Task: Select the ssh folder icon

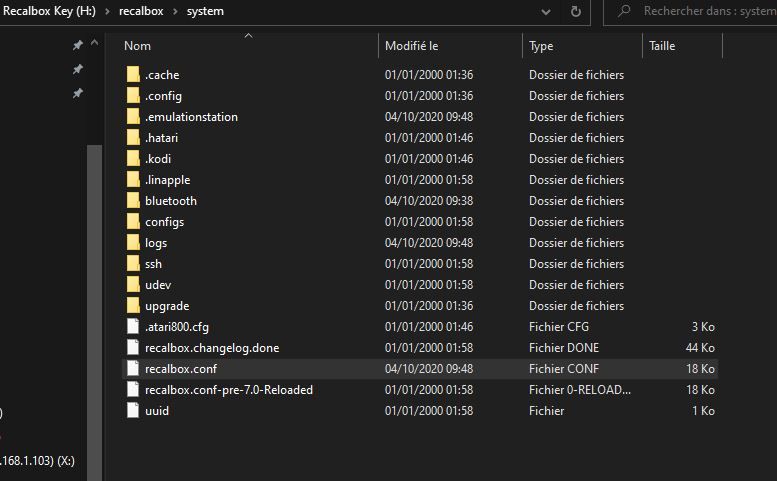Action: [x=133, y=264]
